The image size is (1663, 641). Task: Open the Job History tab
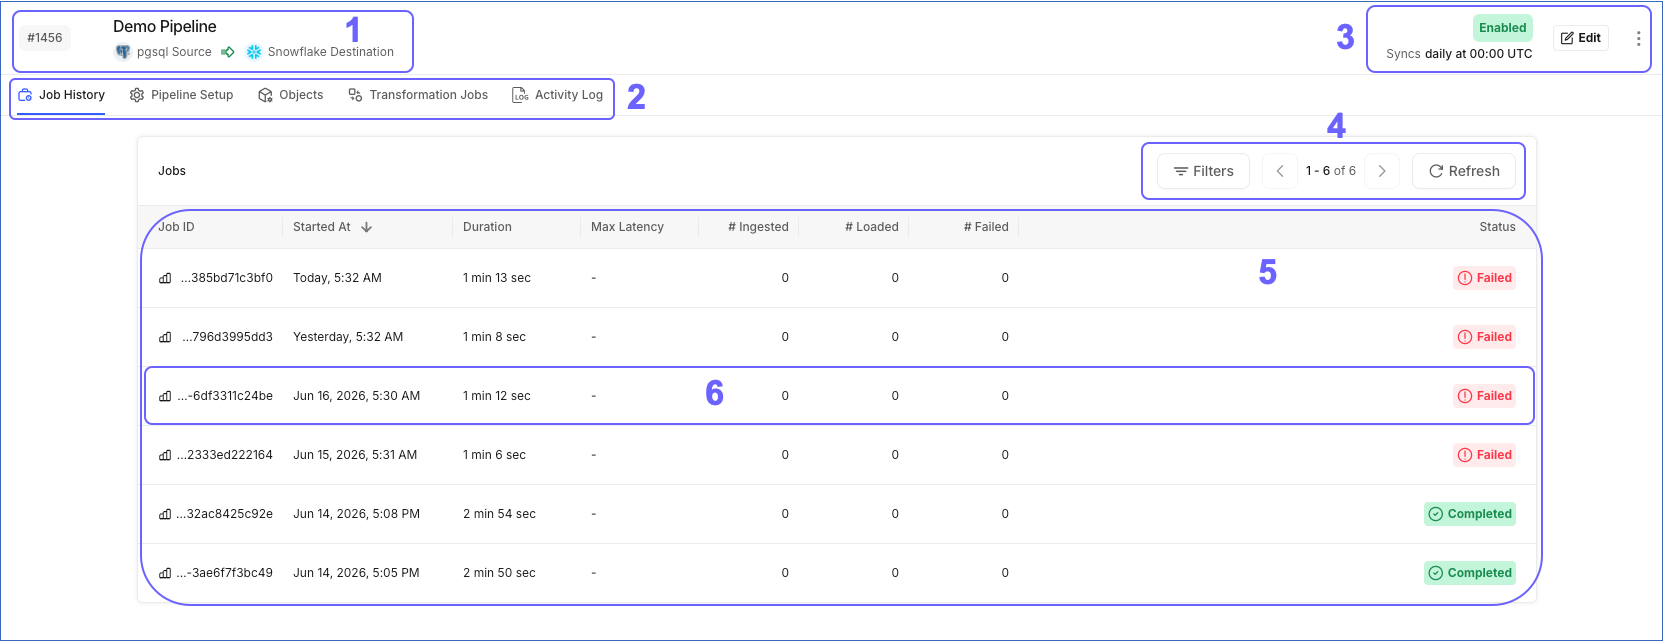tap(61, 95)
